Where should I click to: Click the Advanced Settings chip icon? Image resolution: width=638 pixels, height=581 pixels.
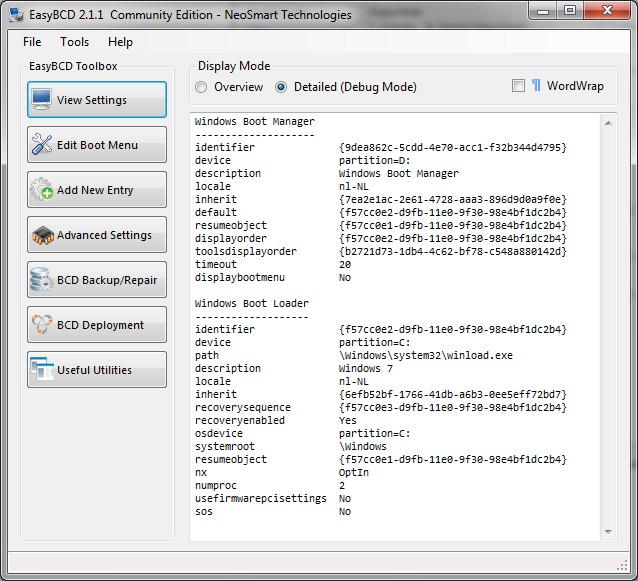point(43,235)
